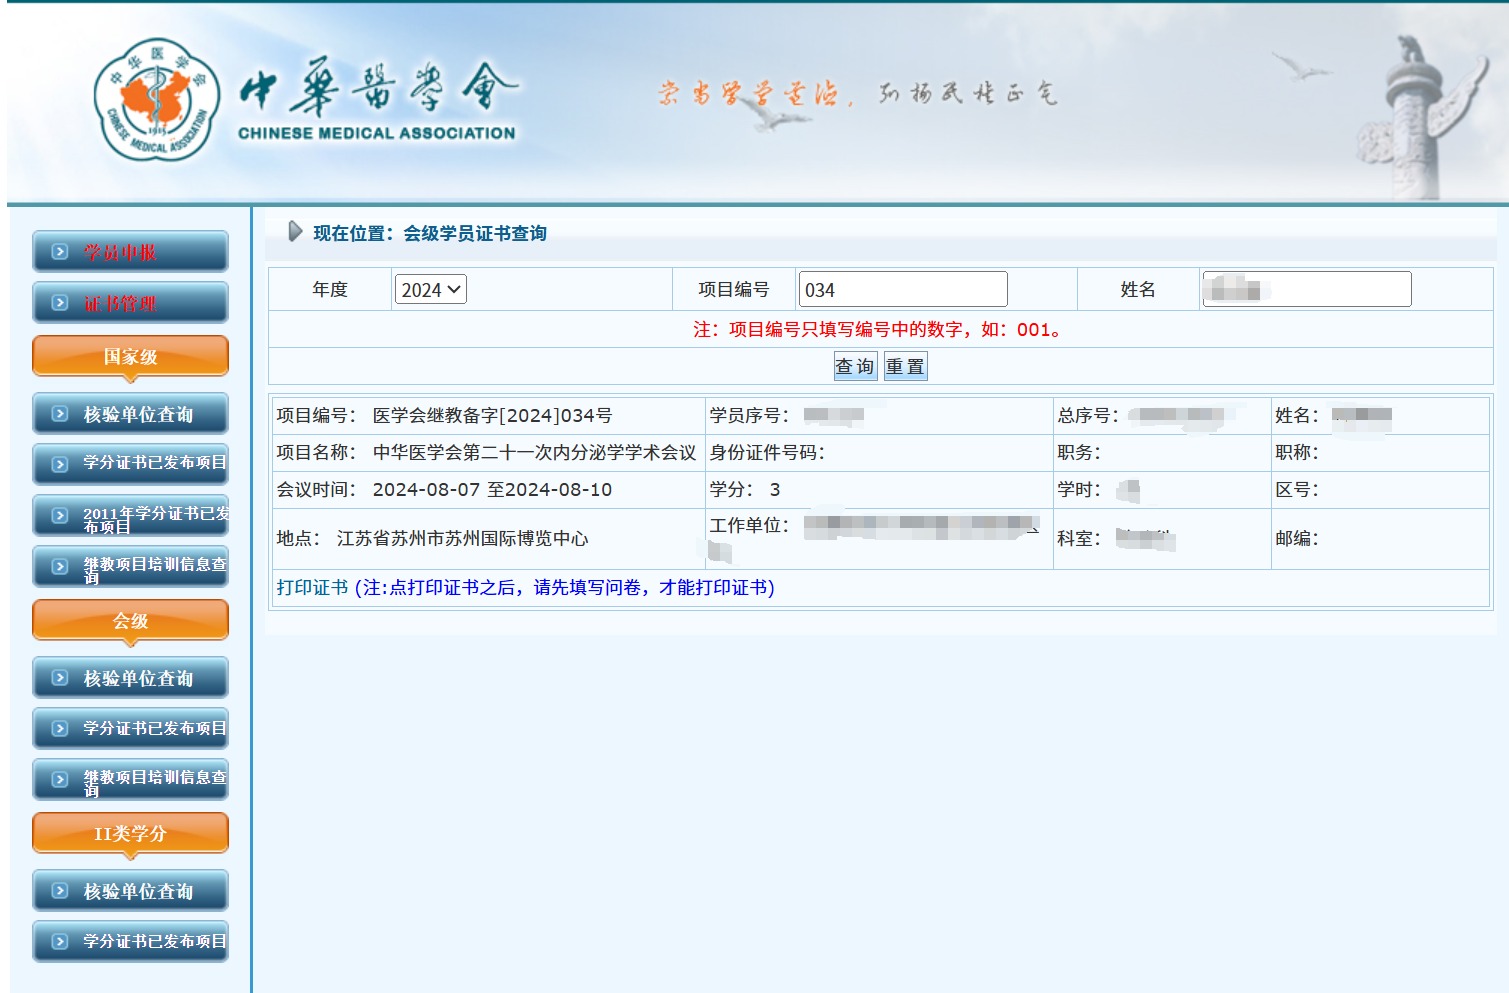The width and height of the screenshot is (1509, 993).
Task: Click the 查询 search button
Action: click(855, 367)
